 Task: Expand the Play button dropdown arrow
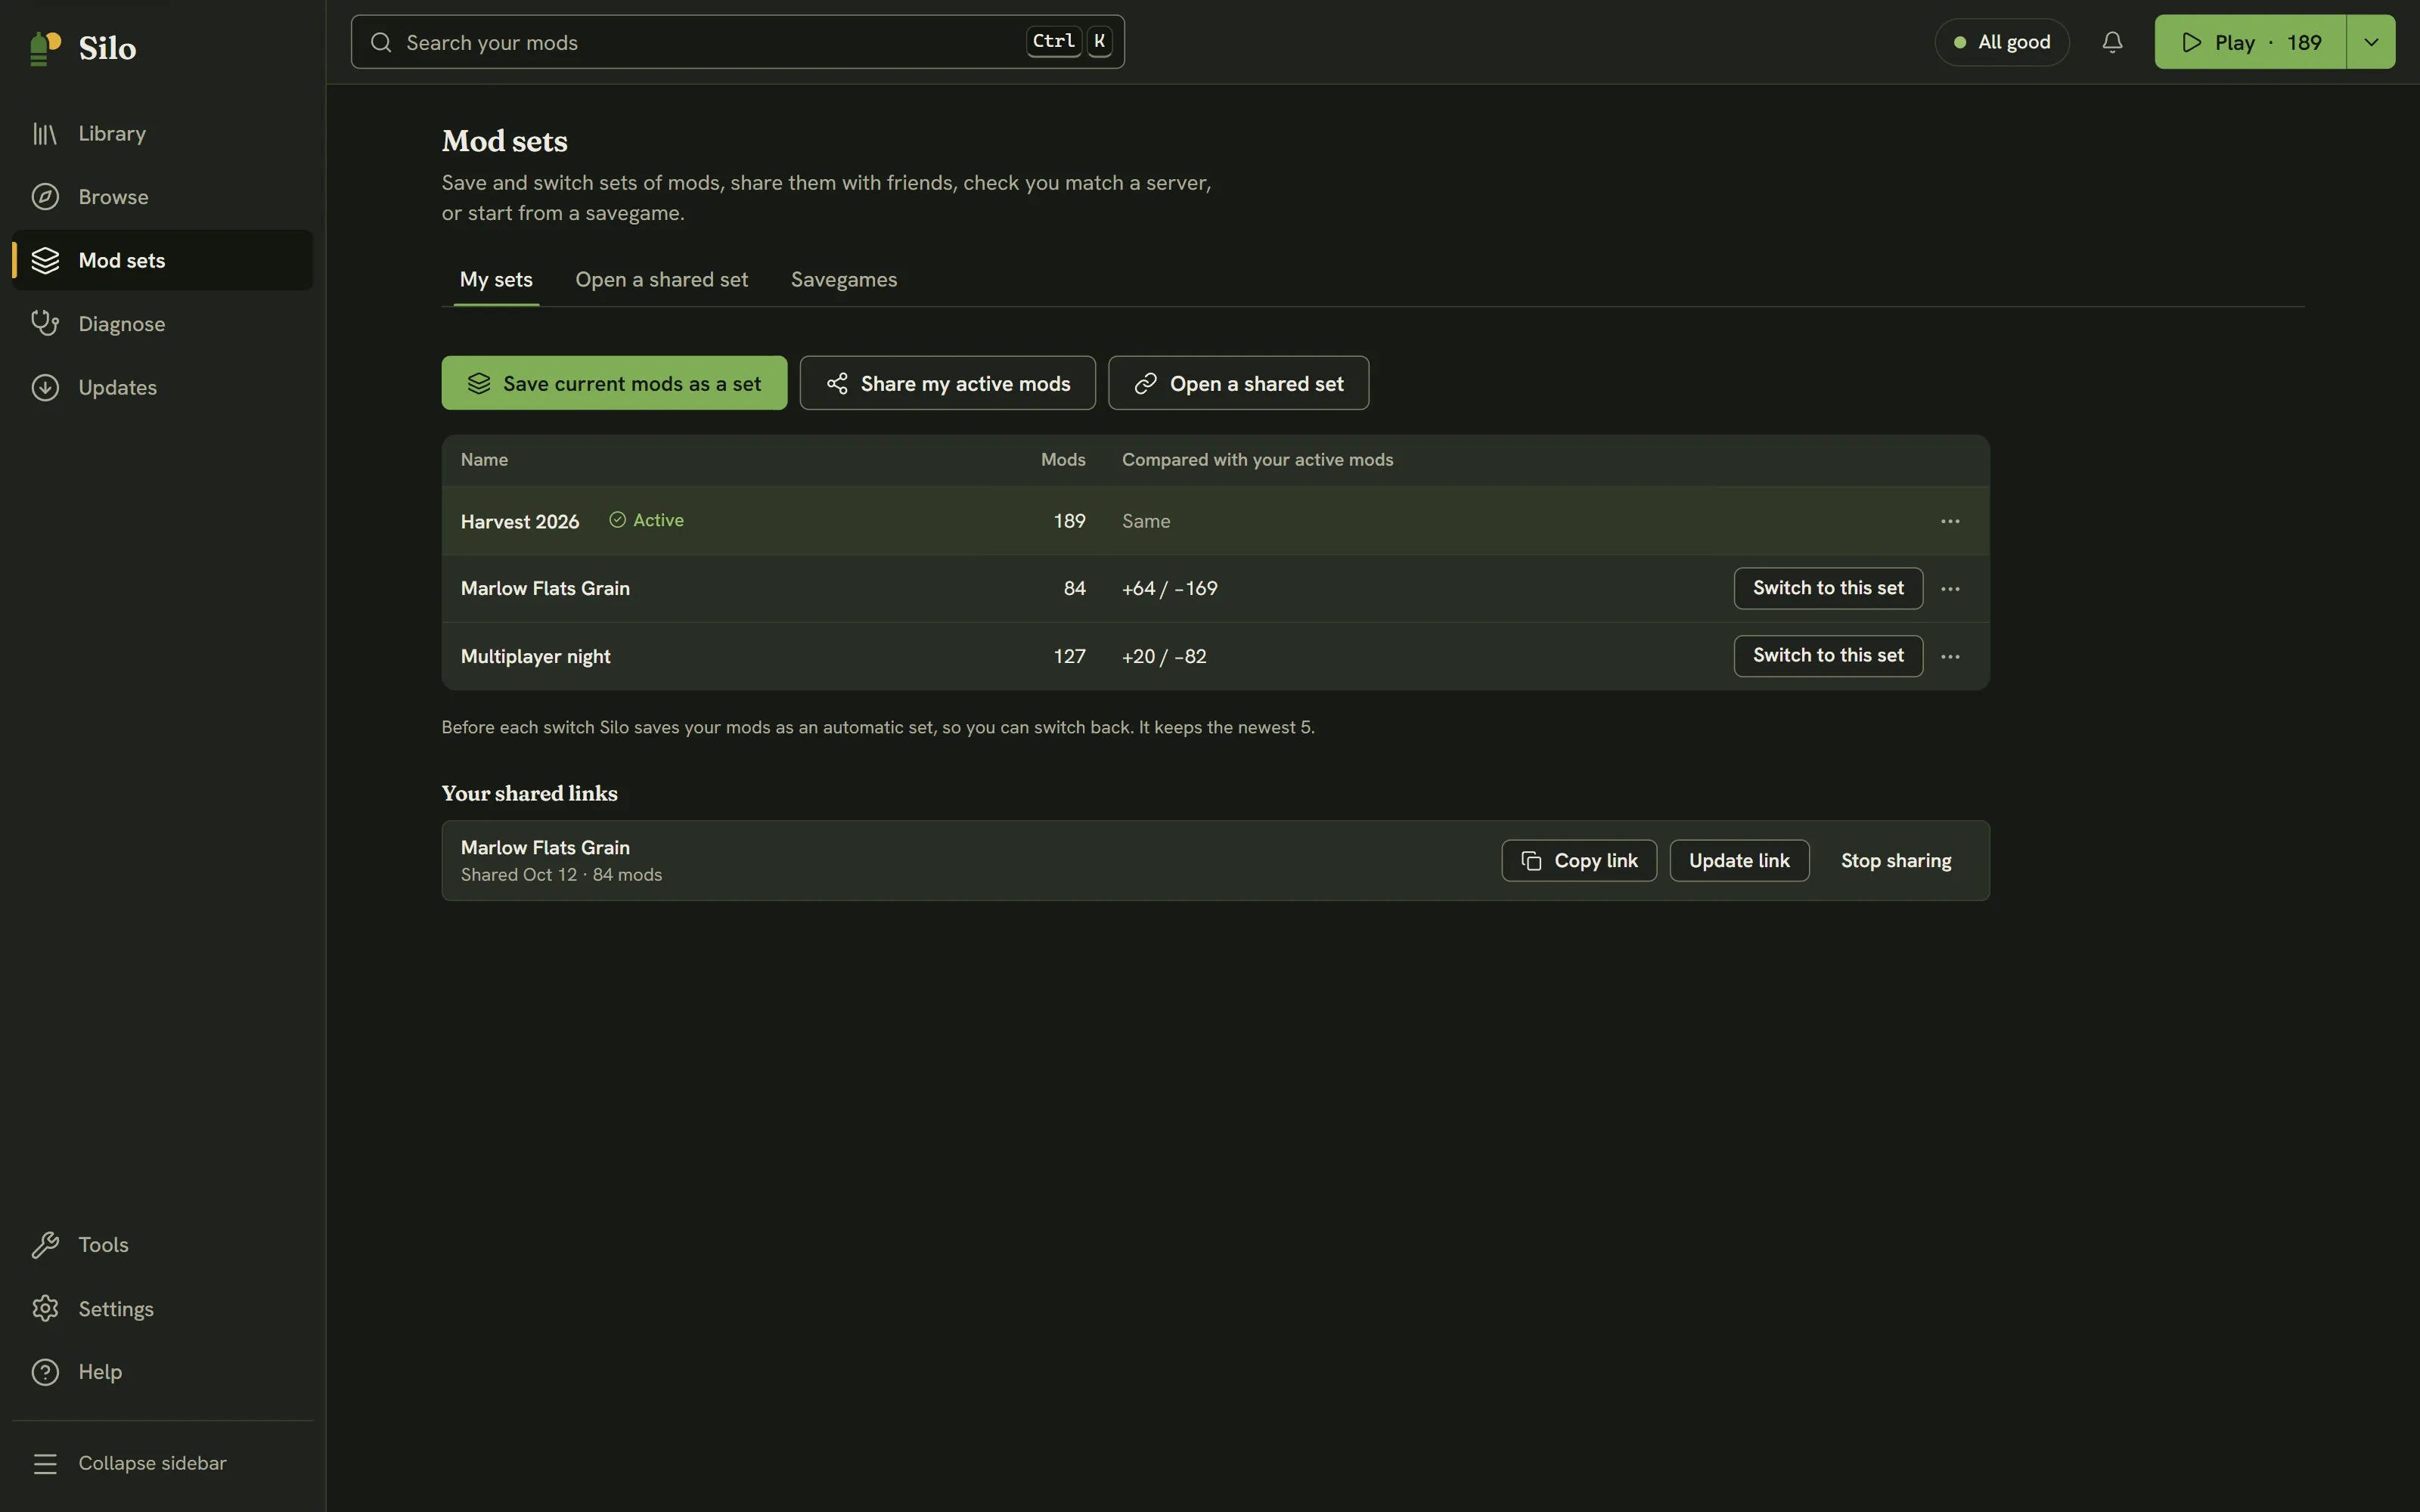[2371, 42]
